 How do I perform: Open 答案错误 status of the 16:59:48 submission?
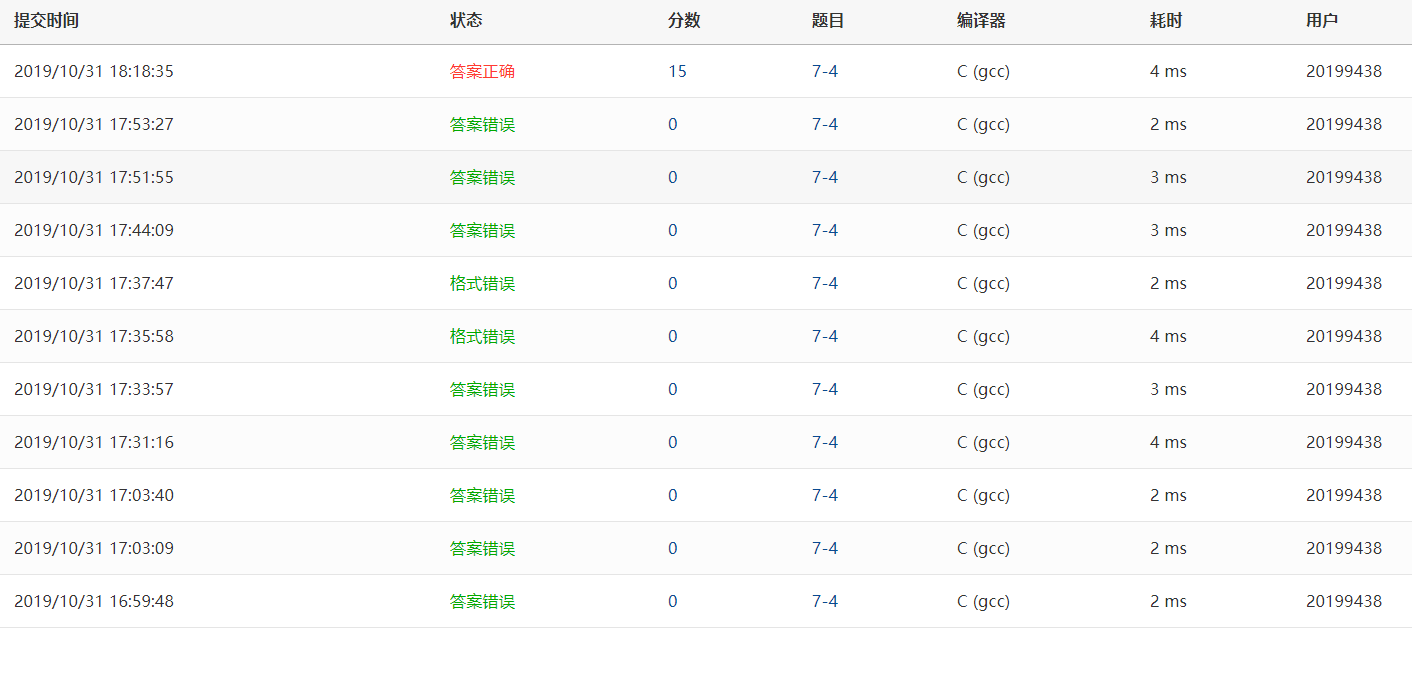pyautogui.click(x=482, y=602)
